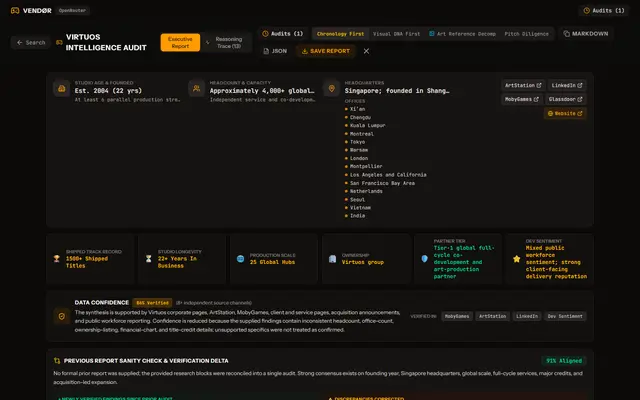Select the Art Reference Decomp tab
The height and width of the screenshot is (400, 640).
(x=462, y=34)
